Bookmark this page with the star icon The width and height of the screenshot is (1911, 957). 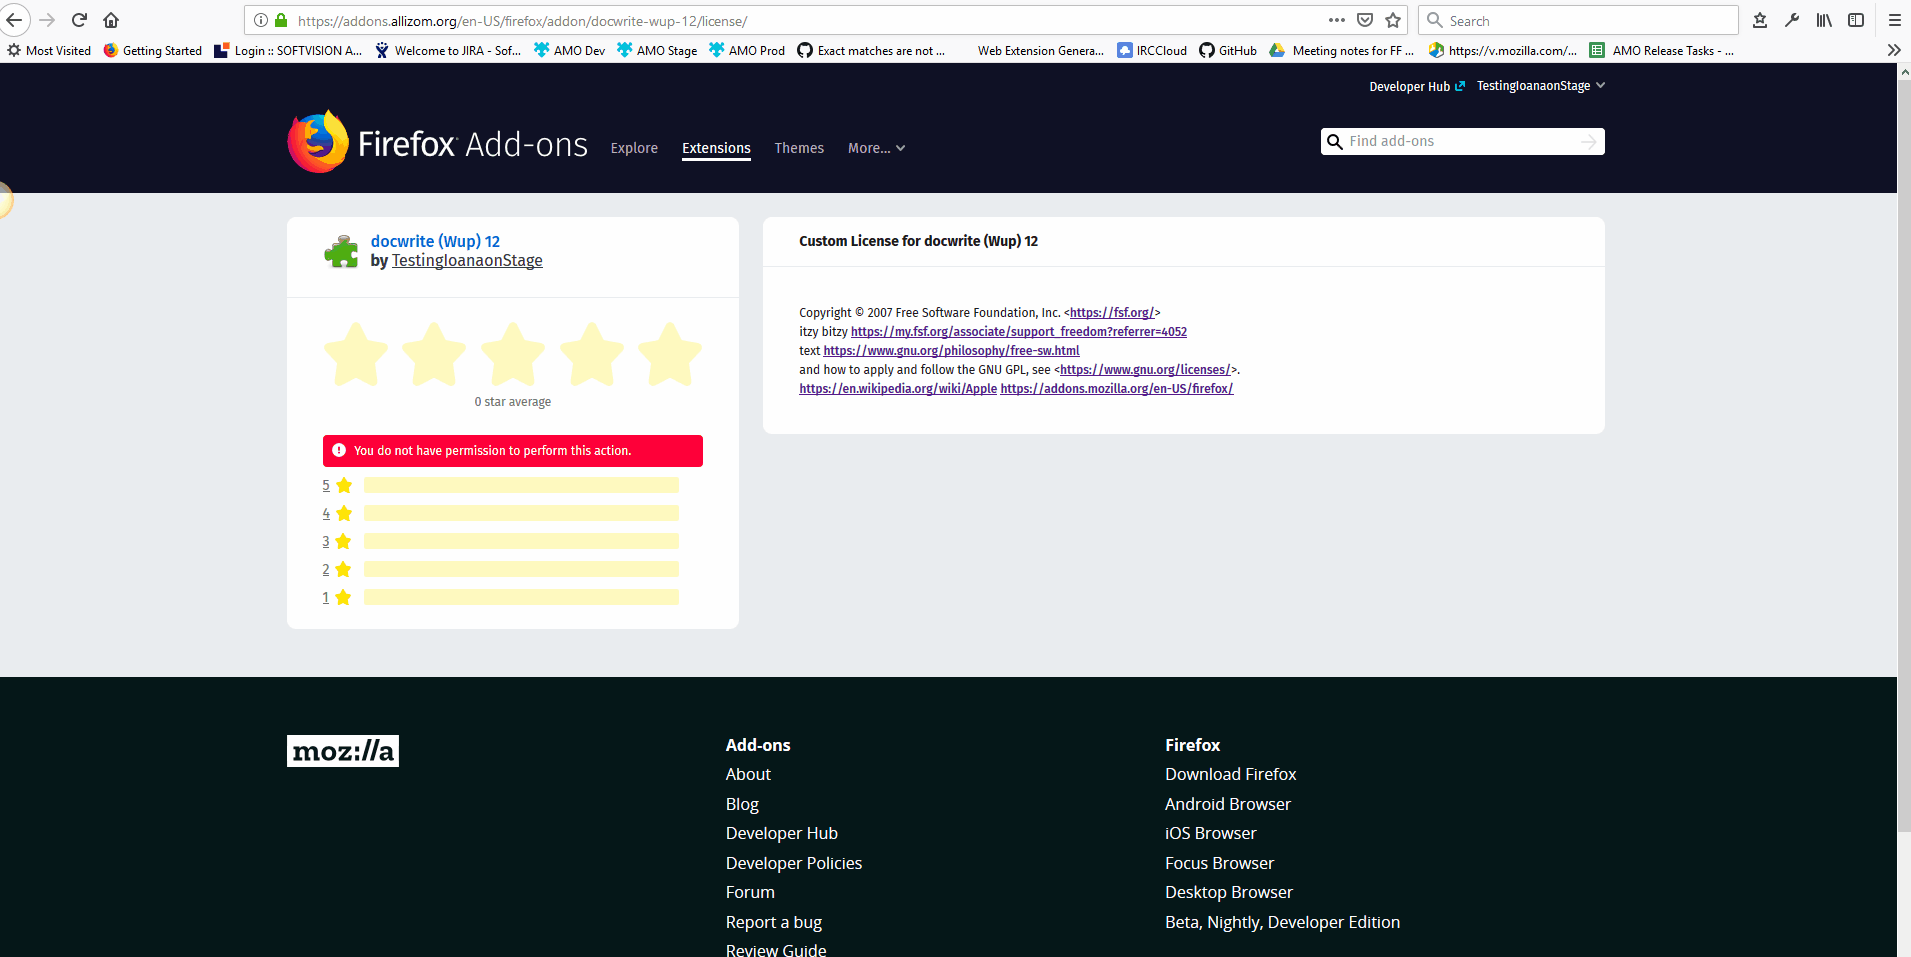click(1392, 20)
